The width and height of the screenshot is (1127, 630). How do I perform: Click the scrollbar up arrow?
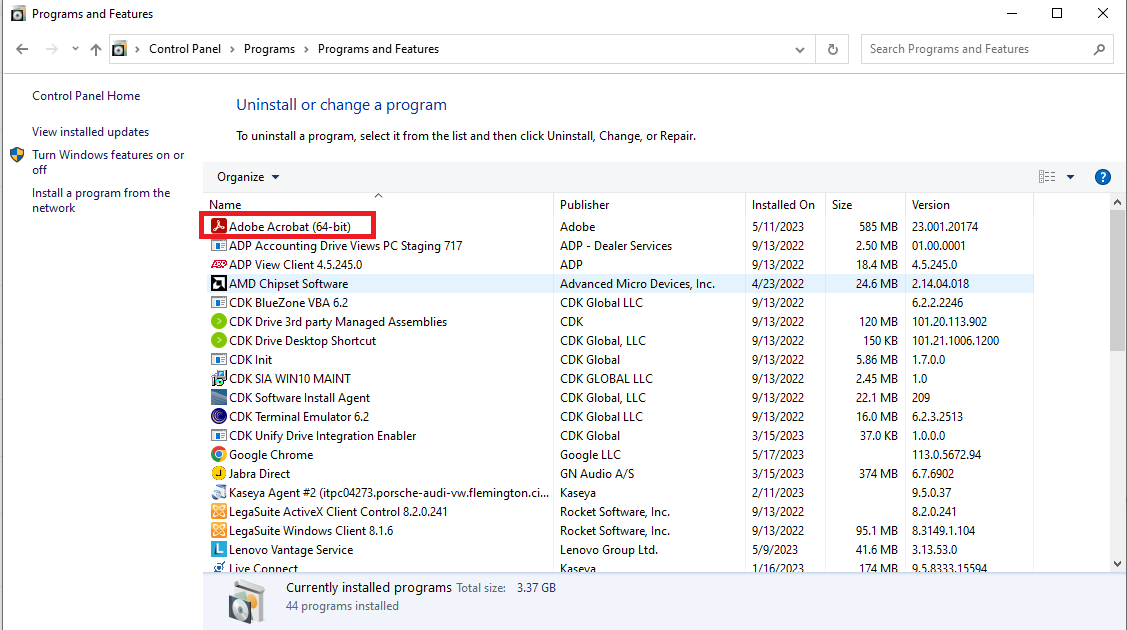1117,203
